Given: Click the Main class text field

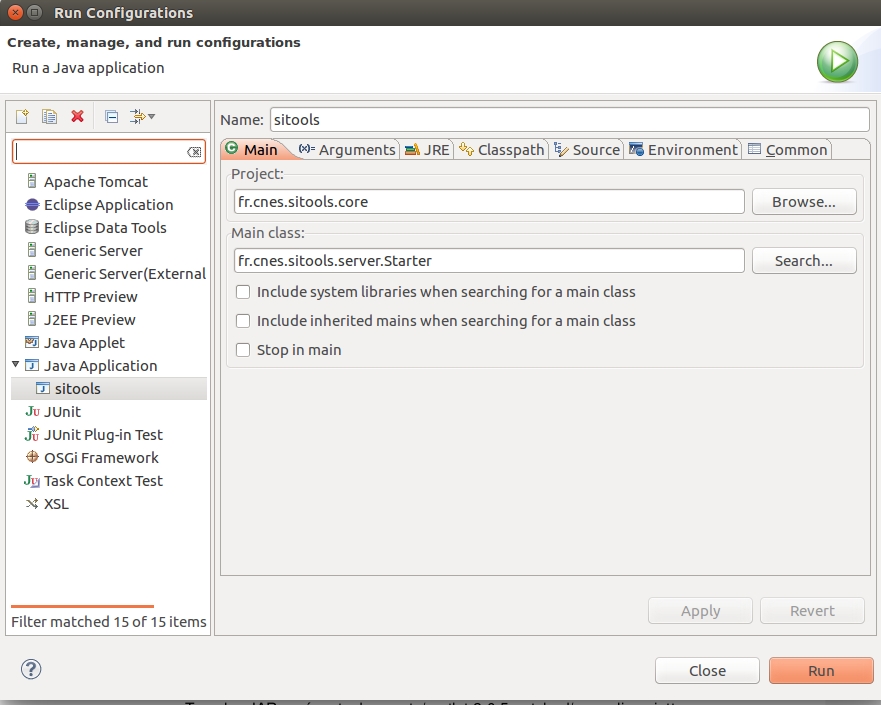Looking at the screenshot, I should pyautogui.click(x=489, y=261).
